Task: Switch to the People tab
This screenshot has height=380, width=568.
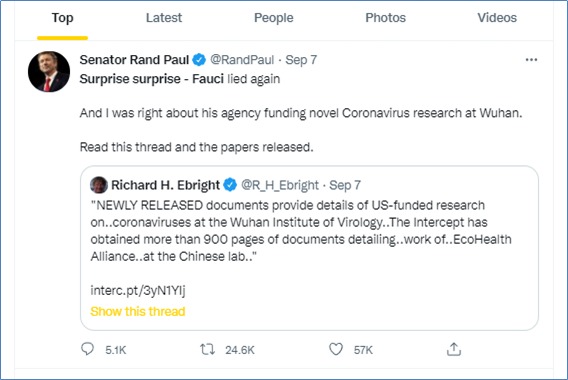Action: click(273, 18)
